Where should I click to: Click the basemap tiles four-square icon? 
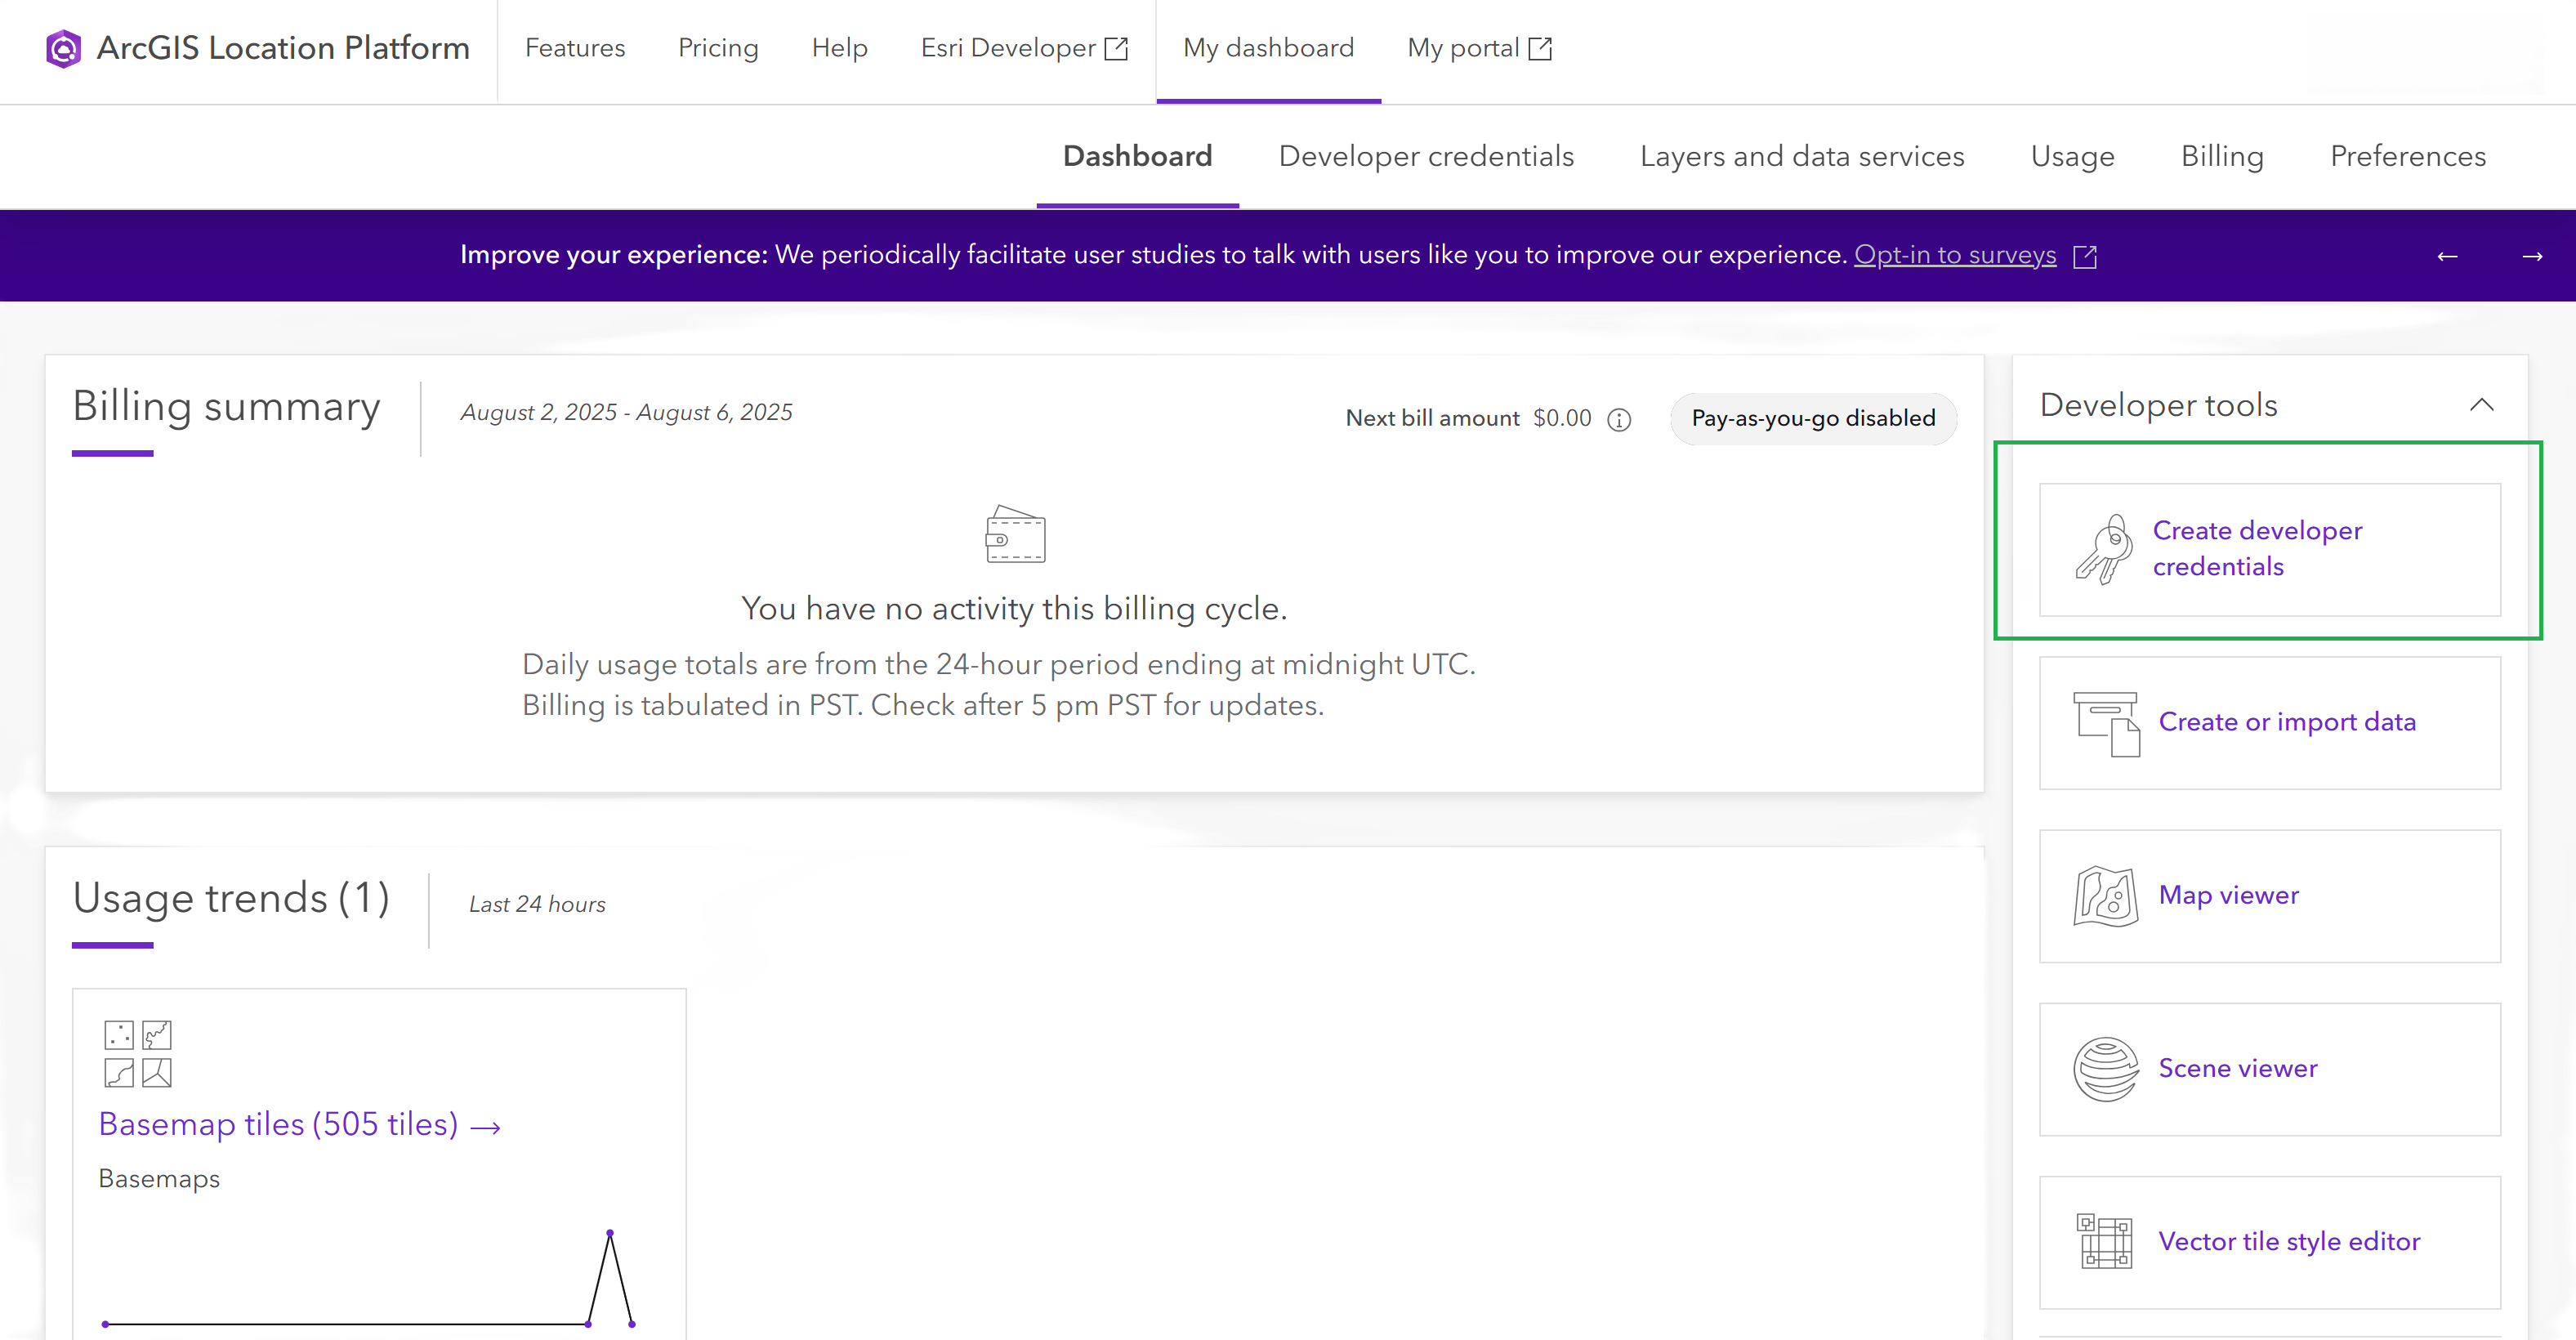tap(138, 1053)
